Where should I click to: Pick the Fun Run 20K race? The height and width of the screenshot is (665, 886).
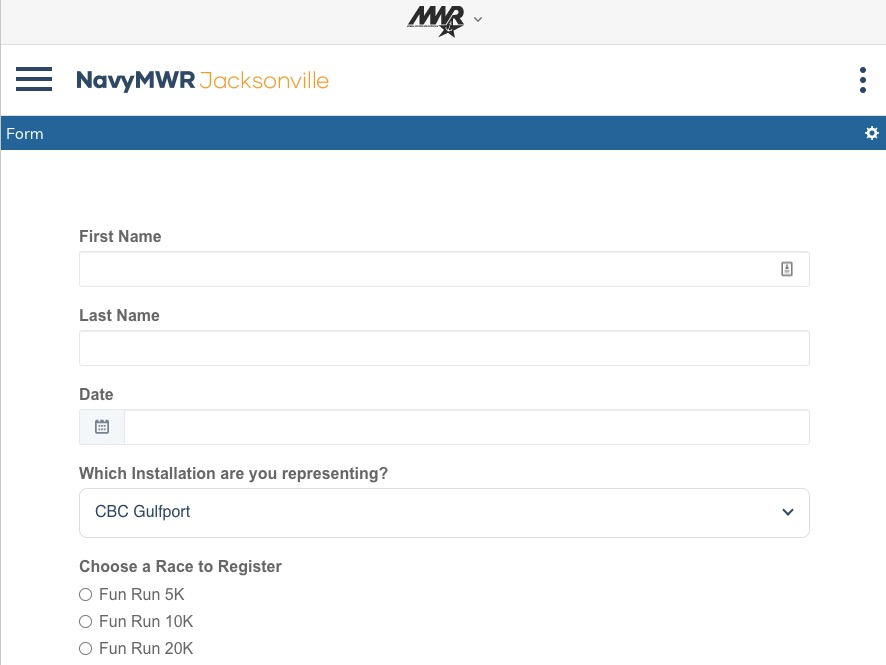(86, 649)
